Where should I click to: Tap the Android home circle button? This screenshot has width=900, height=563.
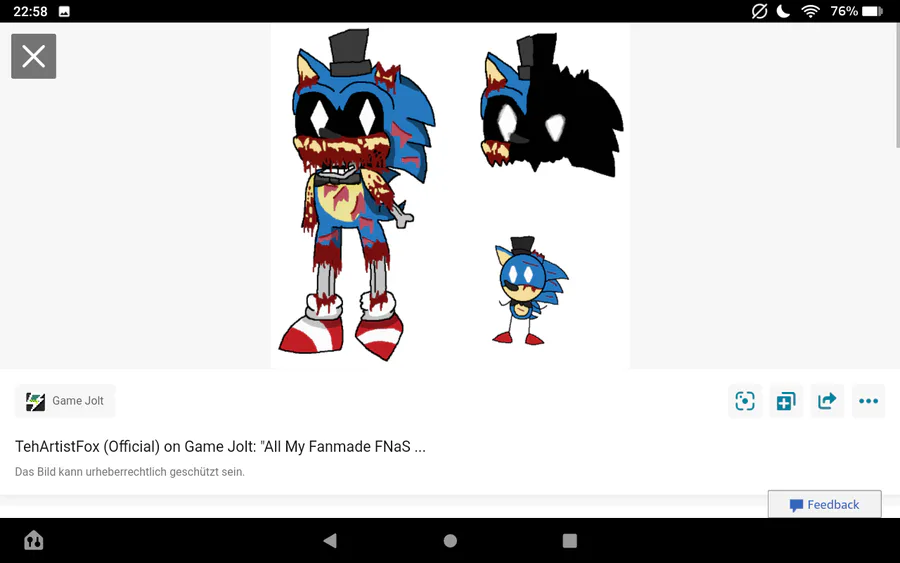(450, 541)
